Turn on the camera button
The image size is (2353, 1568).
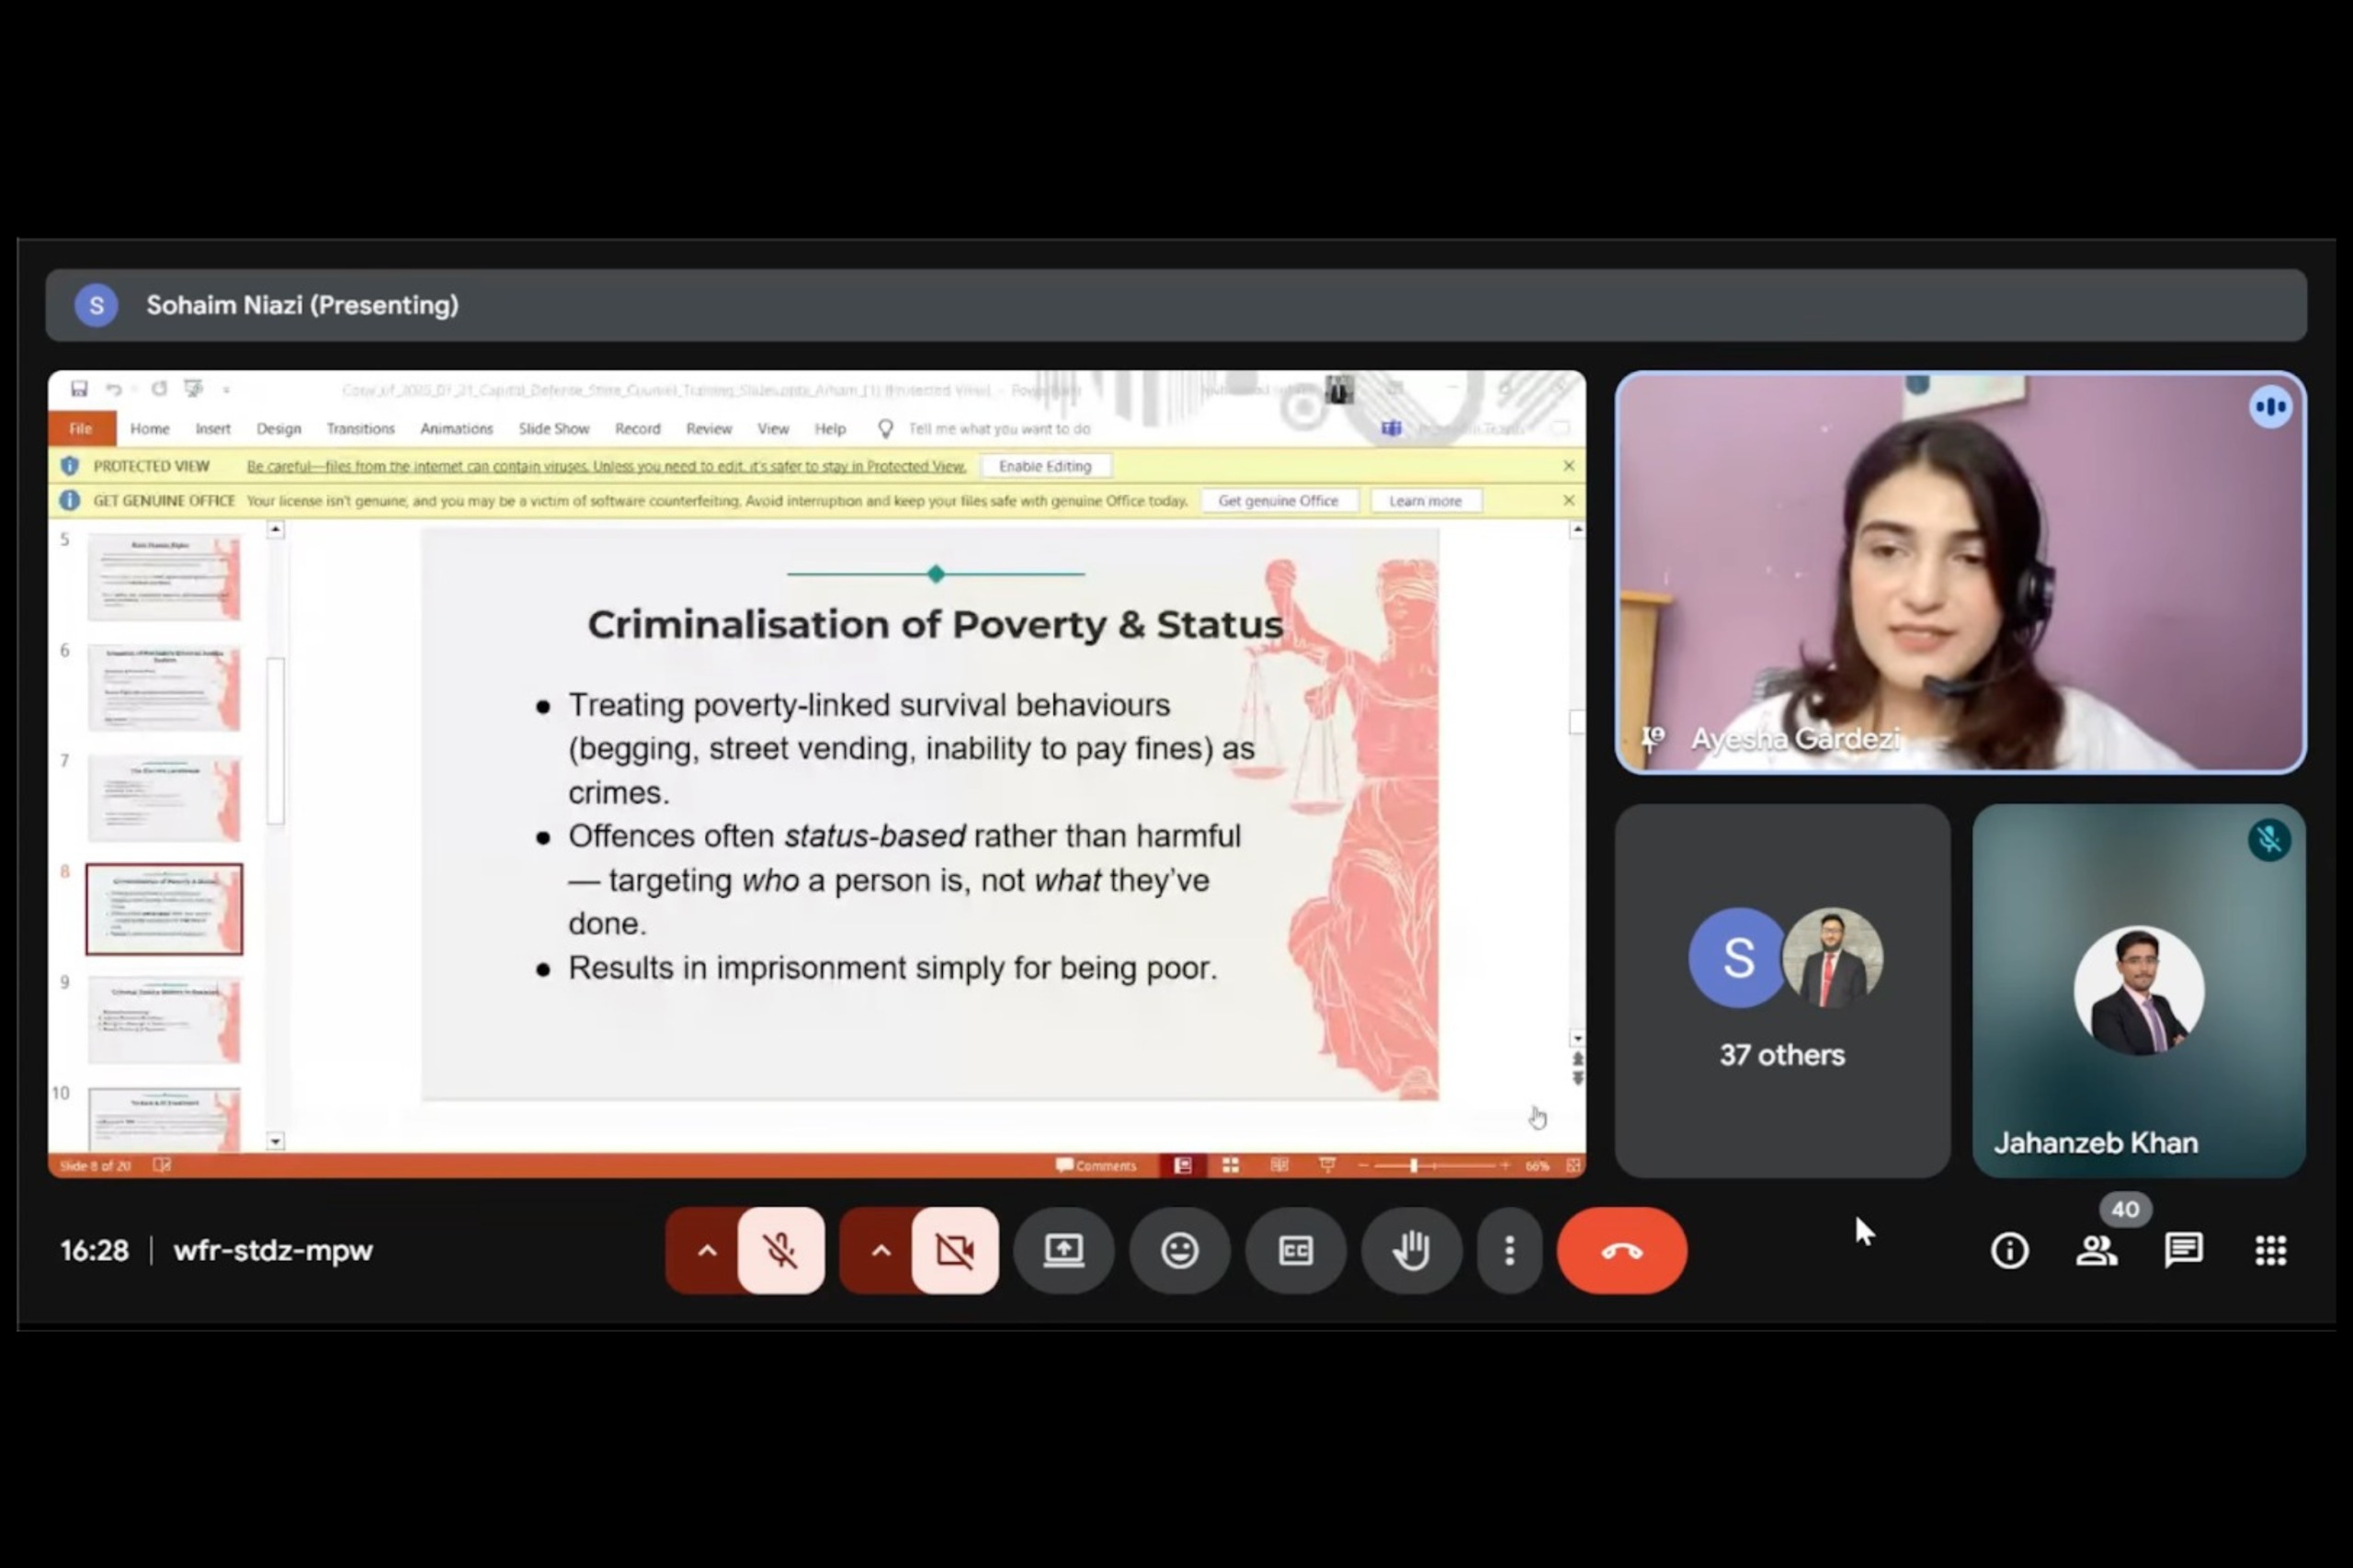pos(954,1250)
